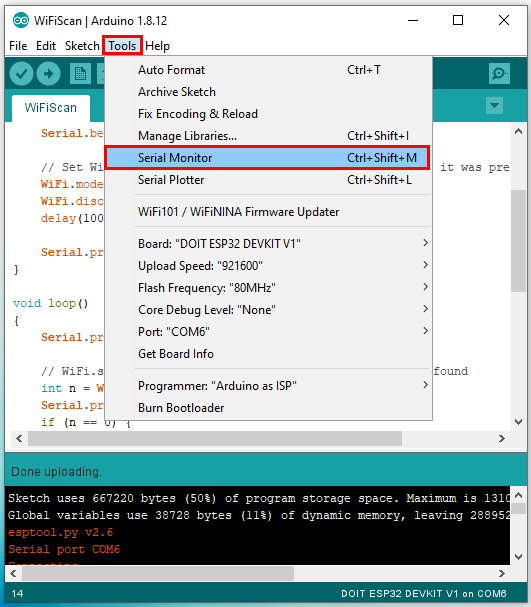The height and width of the screenshot is (607, 531).
Task: Click the editor scroll right arrow
Action: (x=502, y=439)
